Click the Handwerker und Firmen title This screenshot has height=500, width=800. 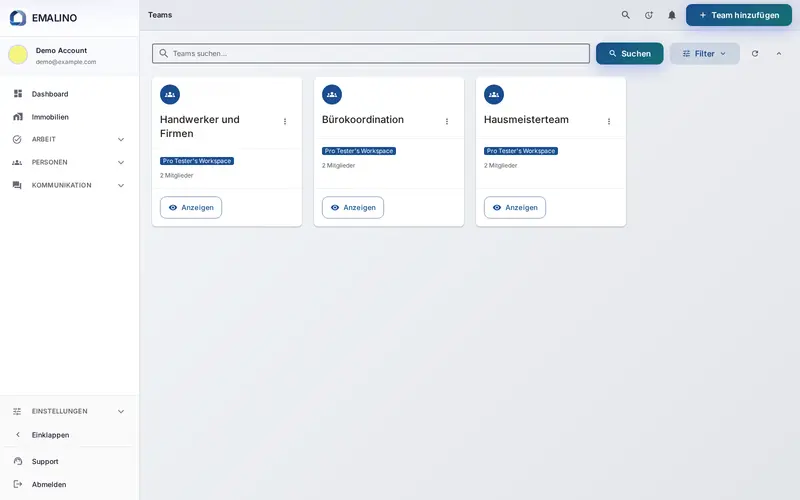(199, 127)
